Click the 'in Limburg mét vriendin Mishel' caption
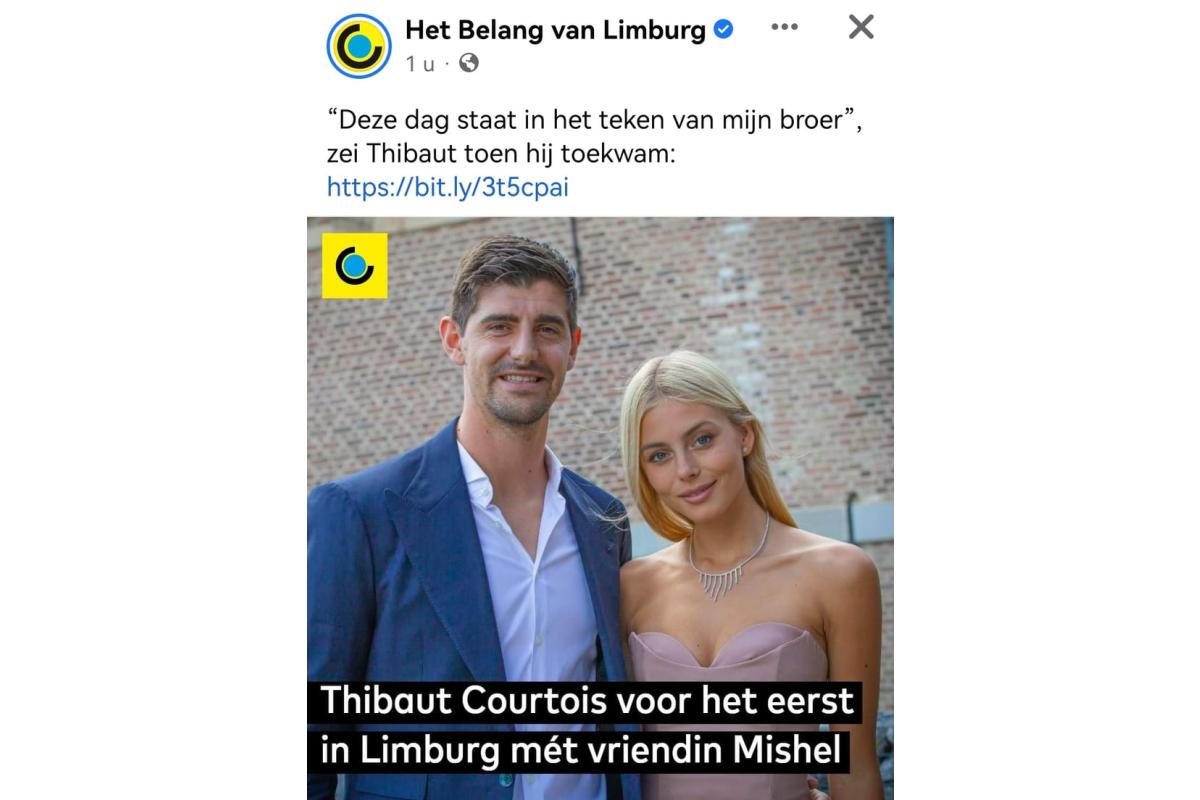The image size is (1200, 800). [581, 750]
